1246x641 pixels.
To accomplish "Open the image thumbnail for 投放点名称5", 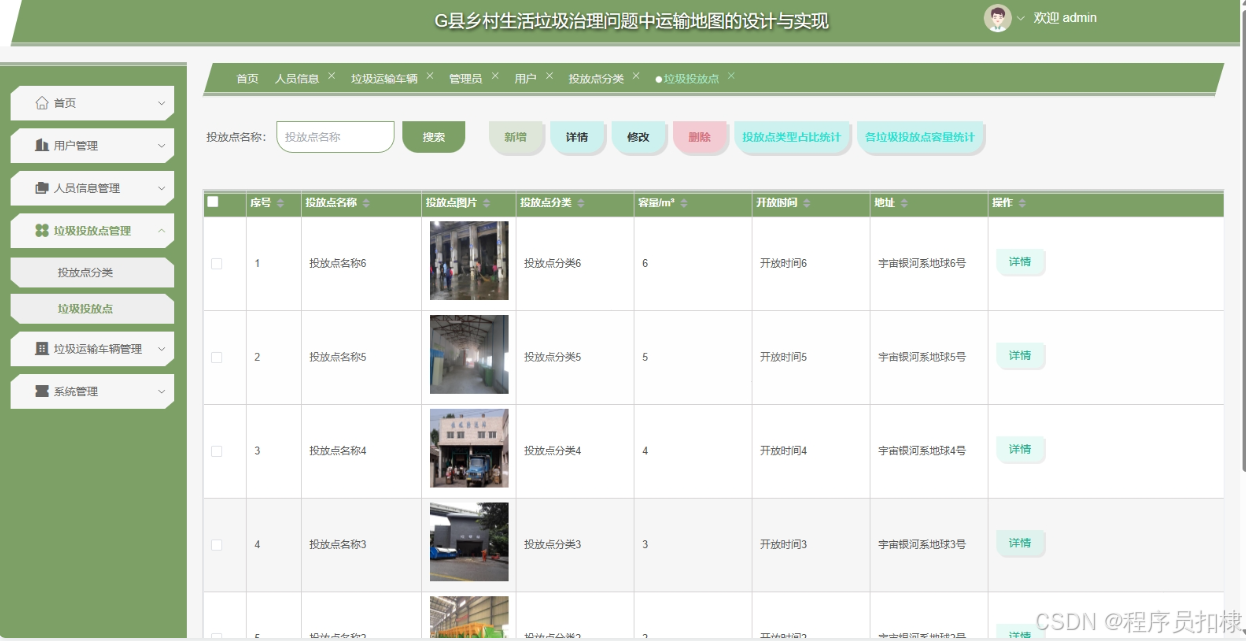I will [x=469, y=355].
